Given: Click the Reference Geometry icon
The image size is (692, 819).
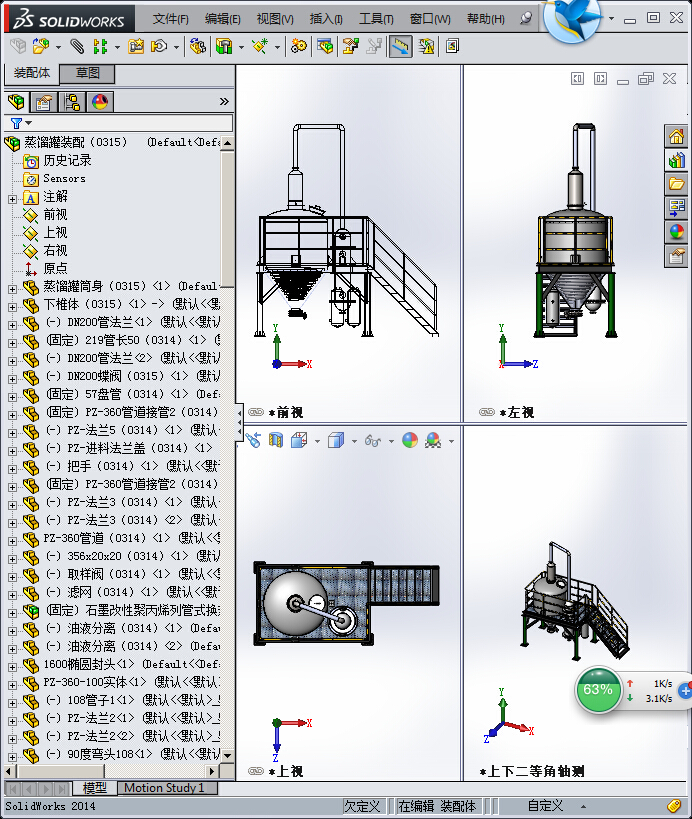Looking at the screenshot, I should (x=260, y=46).
